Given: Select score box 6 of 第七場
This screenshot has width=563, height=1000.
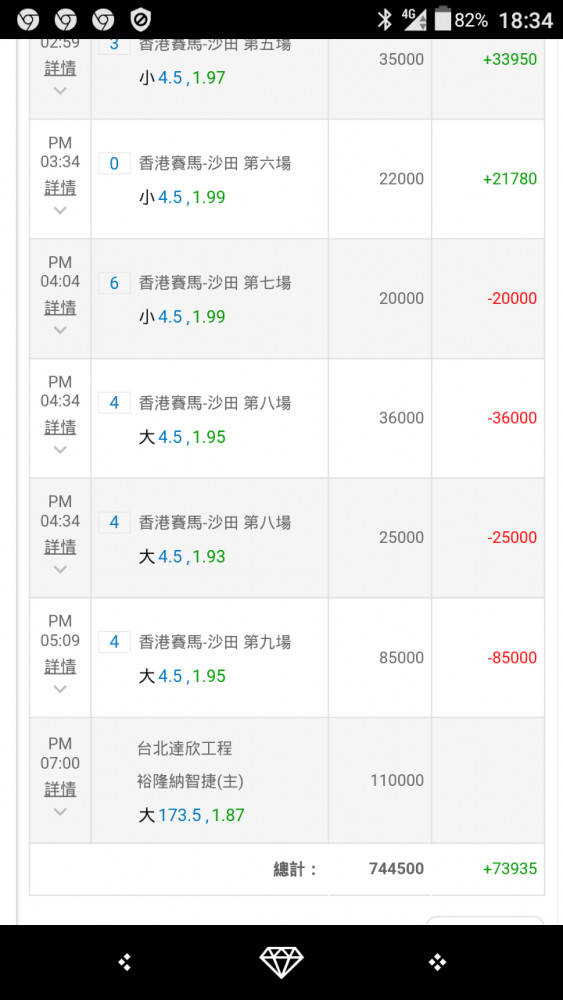Looking at the screenshot, I should [x=114, y=283].
